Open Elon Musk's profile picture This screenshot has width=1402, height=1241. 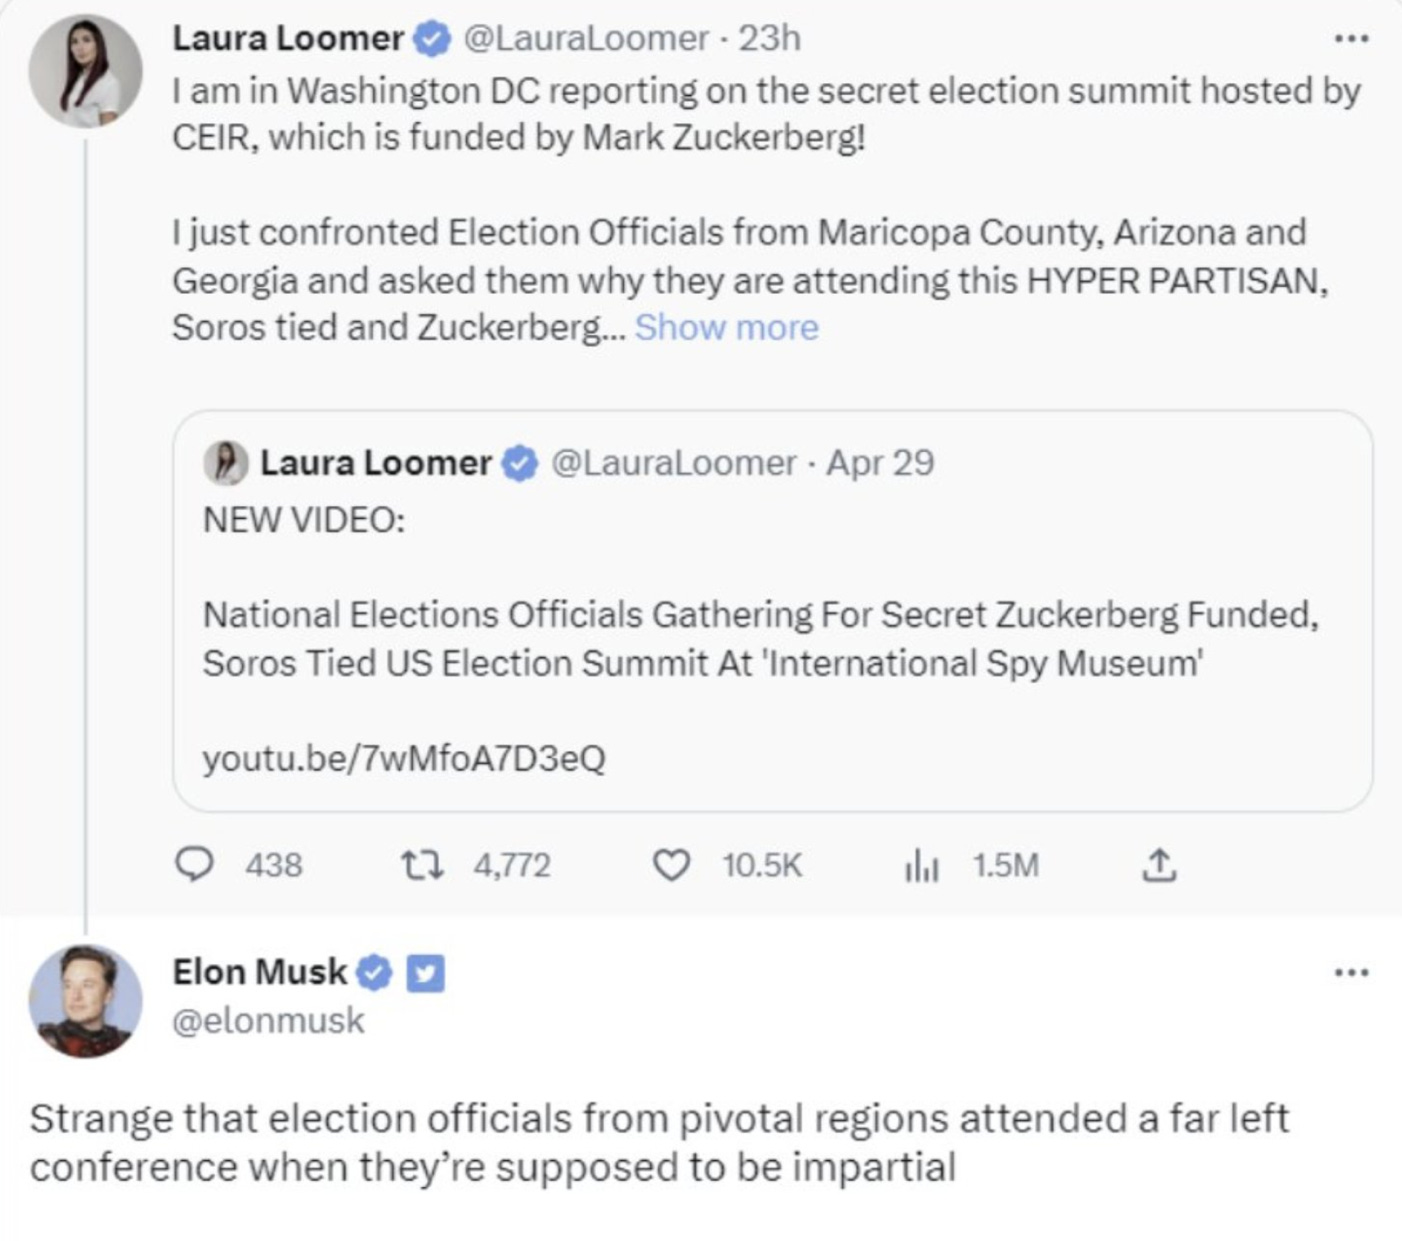[85, 1001]
